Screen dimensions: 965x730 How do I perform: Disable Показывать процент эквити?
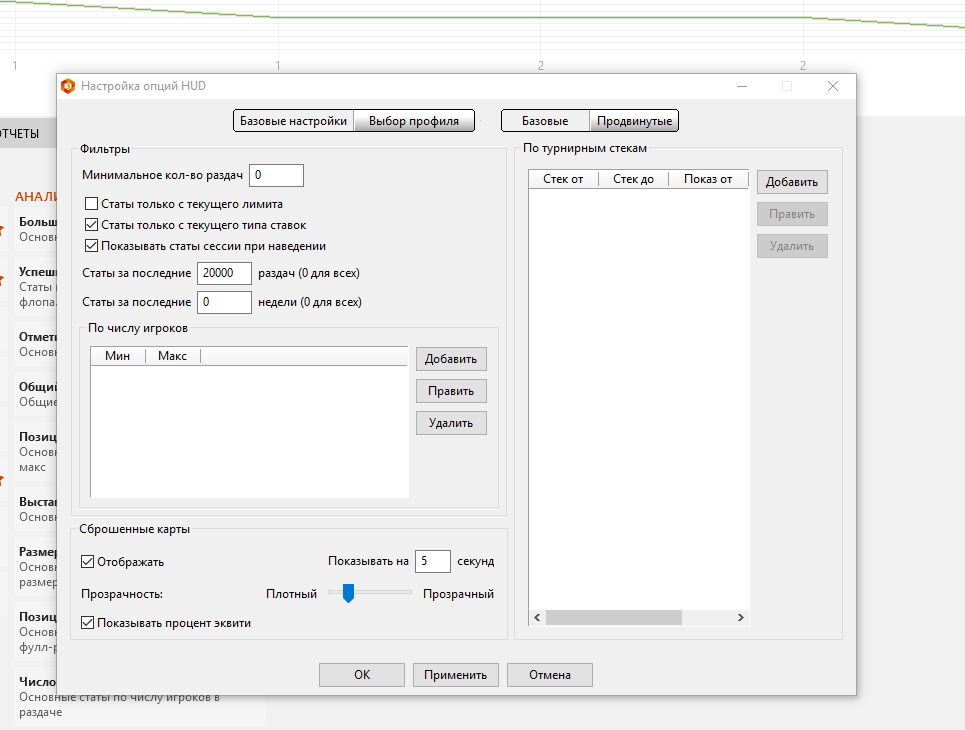(x=87, y=621)
